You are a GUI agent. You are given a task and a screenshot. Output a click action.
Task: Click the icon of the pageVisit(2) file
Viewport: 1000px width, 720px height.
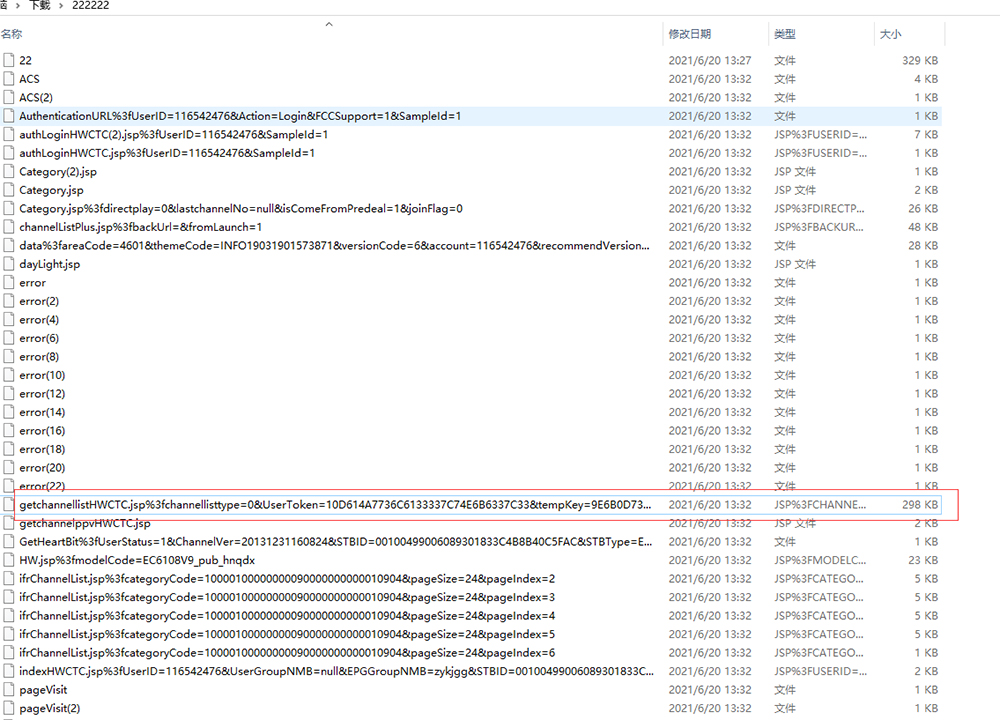[9, 709]
